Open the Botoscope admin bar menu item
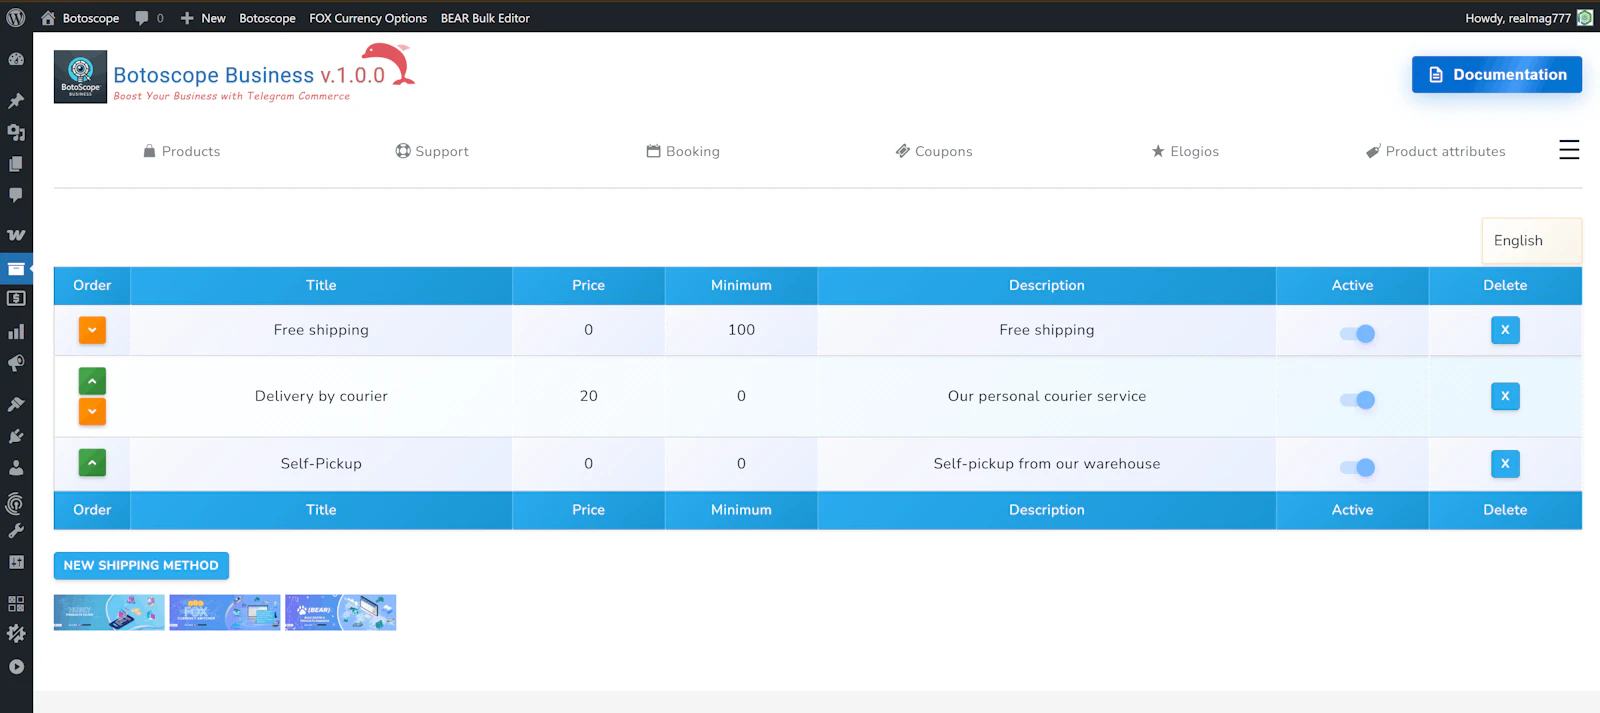This screenshot has height=713, width=1600. point(267,18)
